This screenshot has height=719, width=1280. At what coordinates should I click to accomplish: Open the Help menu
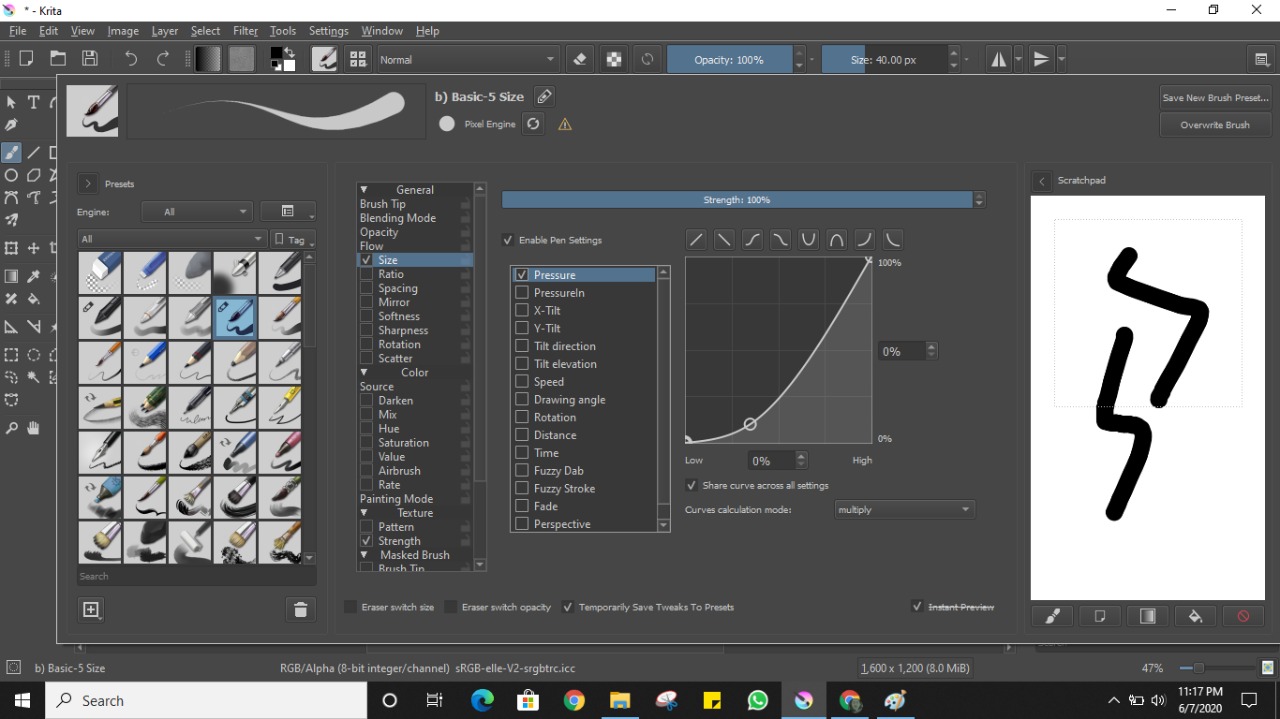[x=427, y=31]
